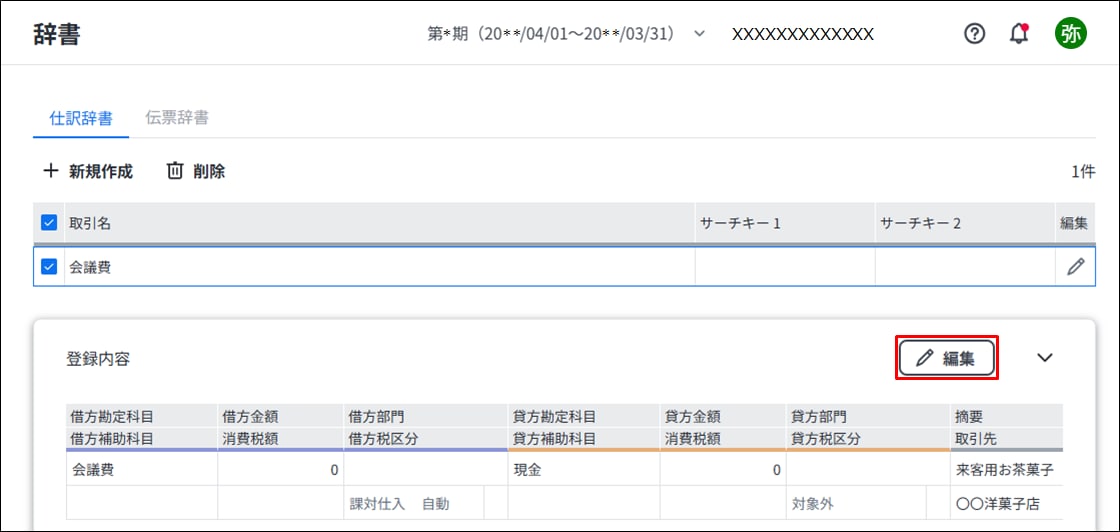
Task: Toggle the select-all checkbox in header row
Action: pos(49,224)
